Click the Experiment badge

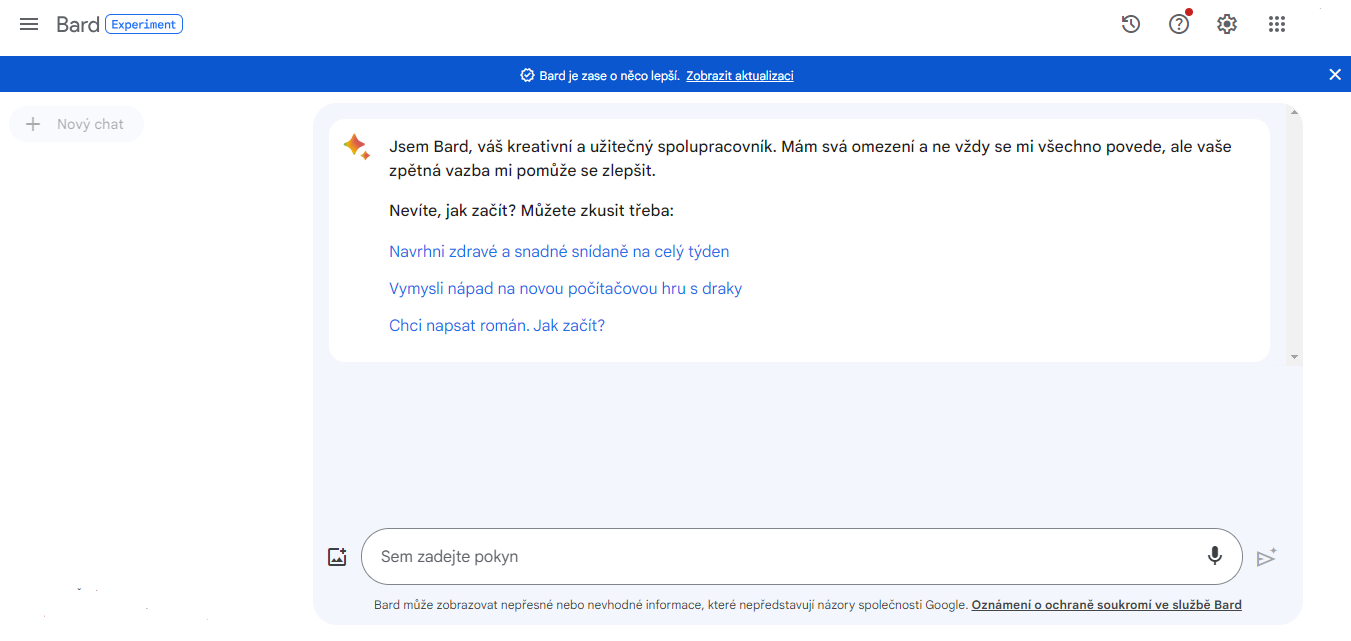pyautogui.click(x=144, y=24)
